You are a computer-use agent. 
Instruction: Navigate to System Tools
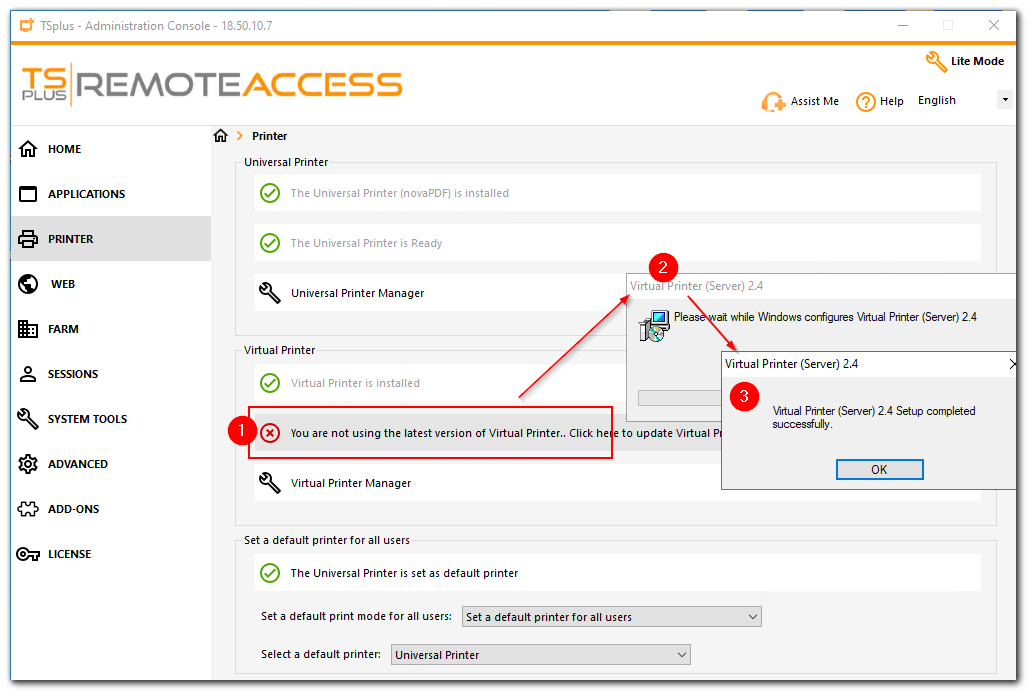coord(86,419)
